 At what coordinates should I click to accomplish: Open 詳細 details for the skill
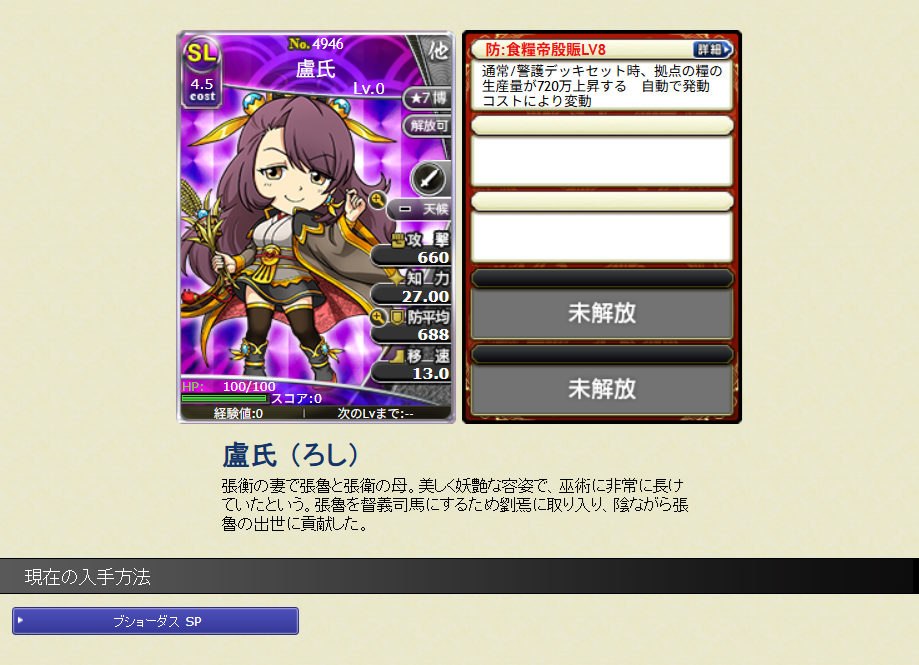[712, 50]
